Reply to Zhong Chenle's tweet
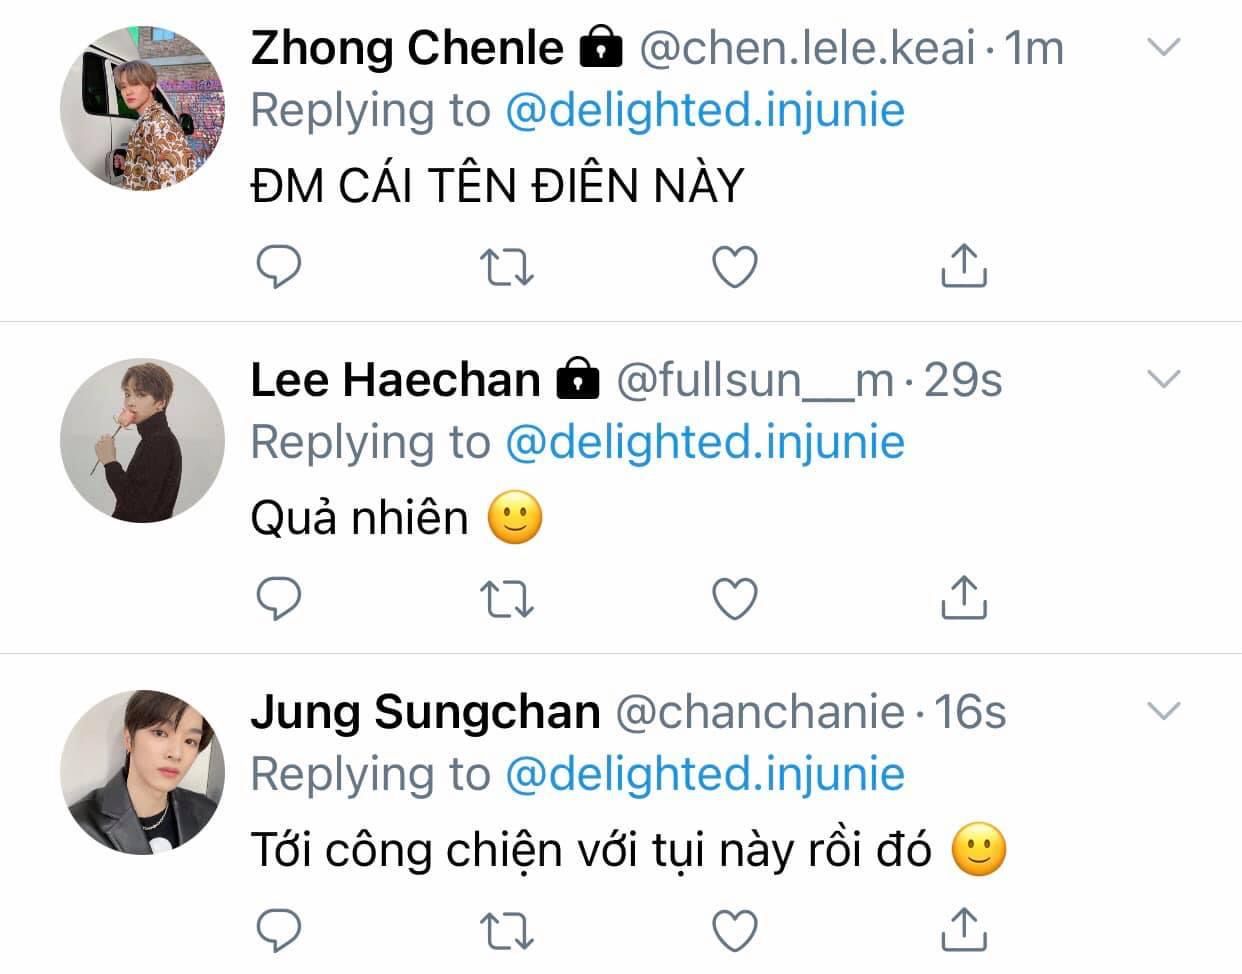Screen dimensions: 1242x974 279,266
